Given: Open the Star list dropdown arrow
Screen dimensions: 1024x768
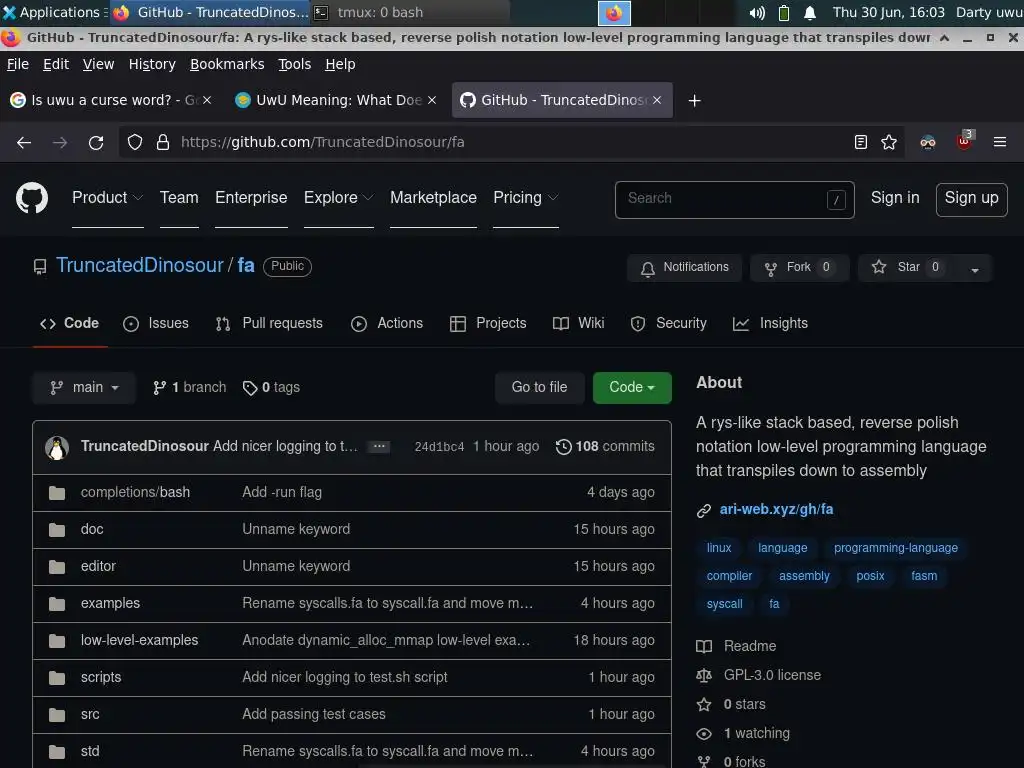Looking at the screenshot, I should tap(975, 268).
